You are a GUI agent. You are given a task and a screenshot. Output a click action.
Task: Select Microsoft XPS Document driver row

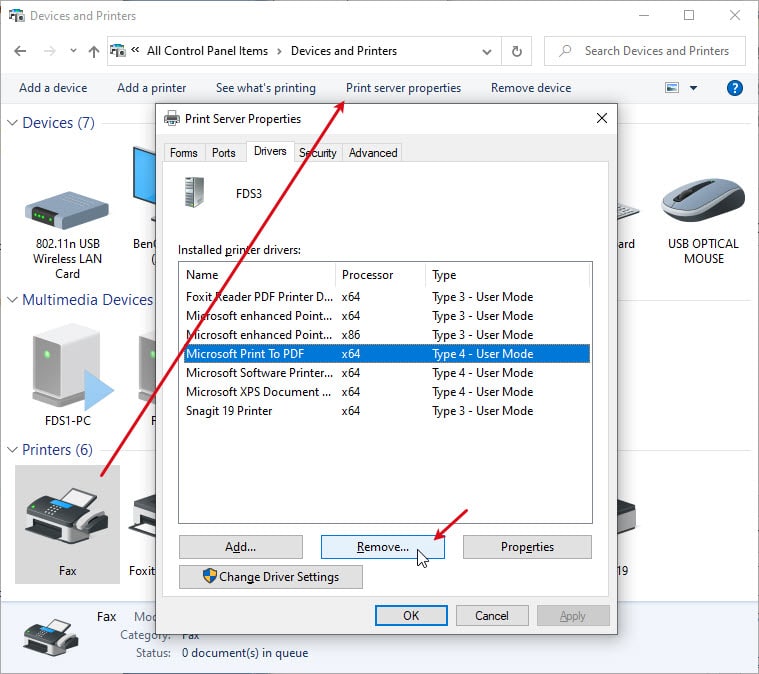pyautogui.click(x=387, y=392)
